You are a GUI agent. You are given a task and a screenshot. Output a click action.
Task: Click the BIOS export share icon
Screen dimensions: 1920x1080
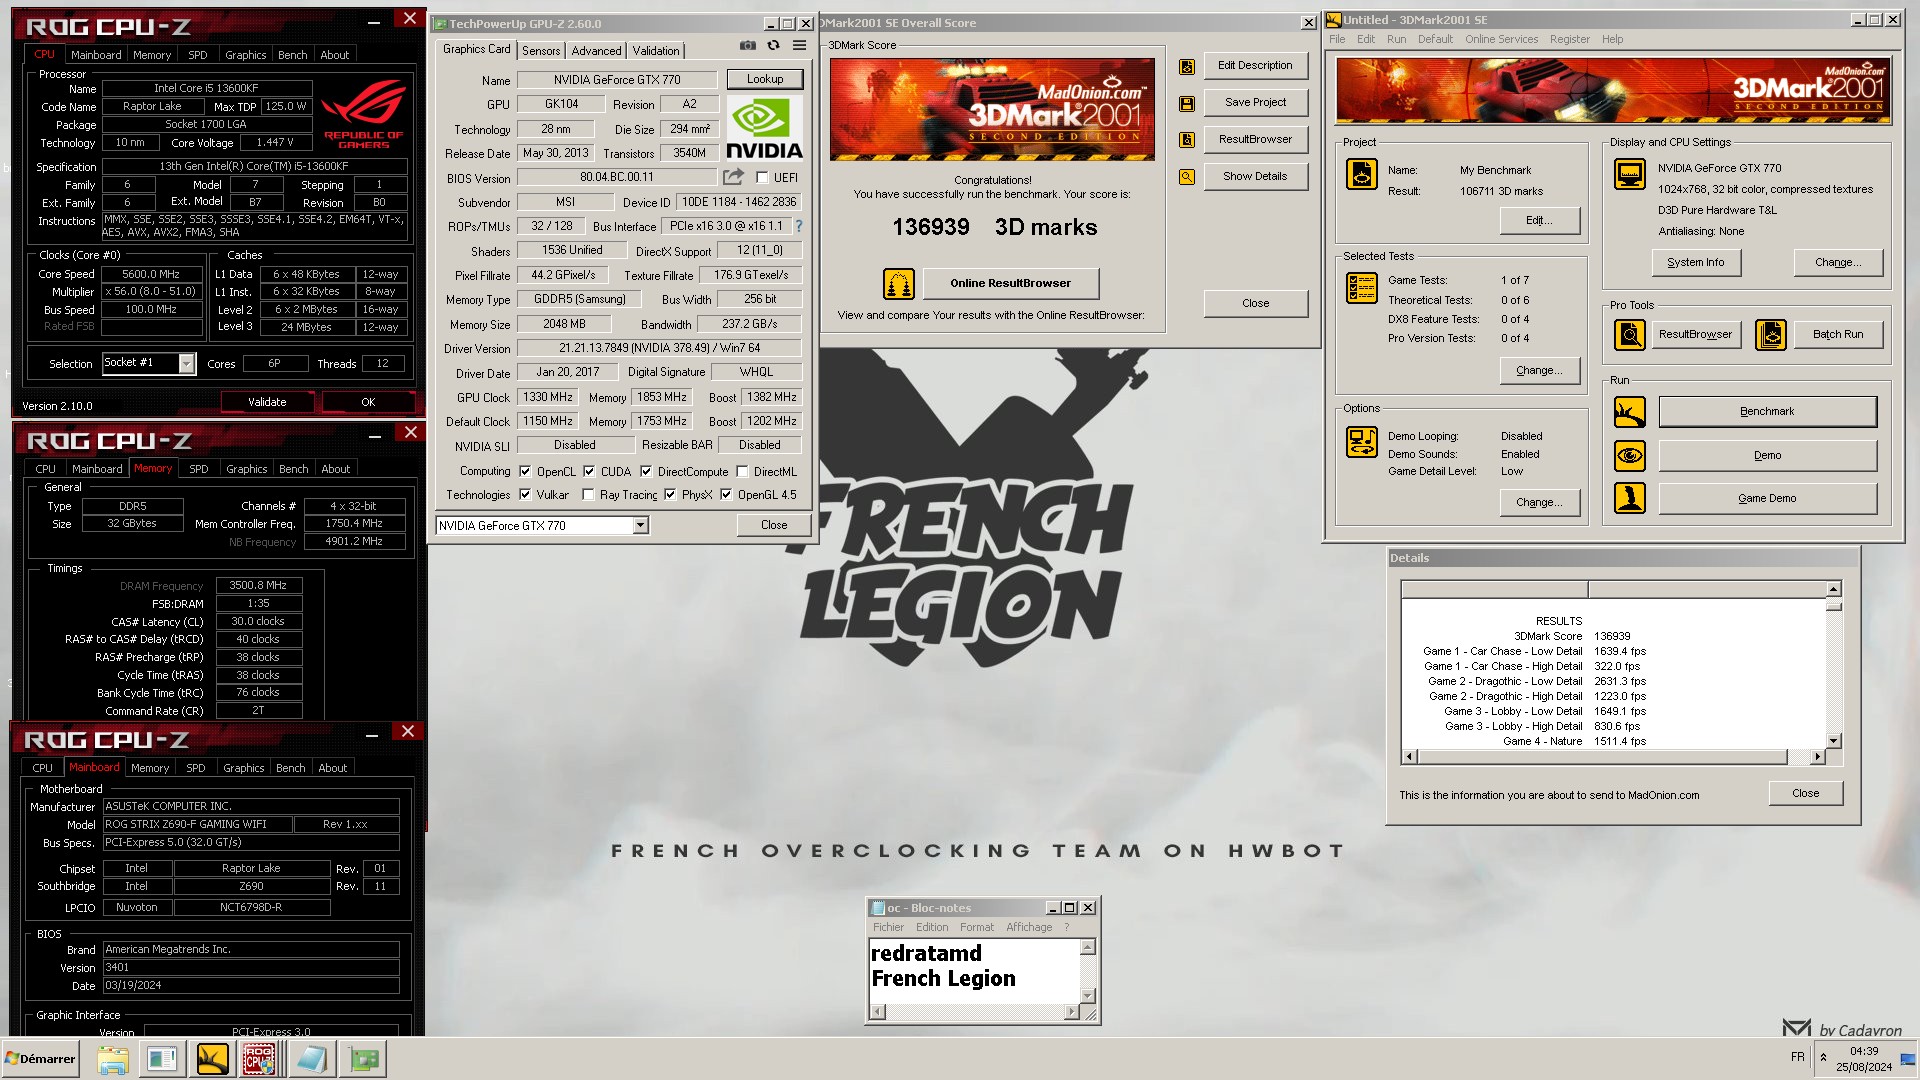pyautogui.click(x=734, y=177)
